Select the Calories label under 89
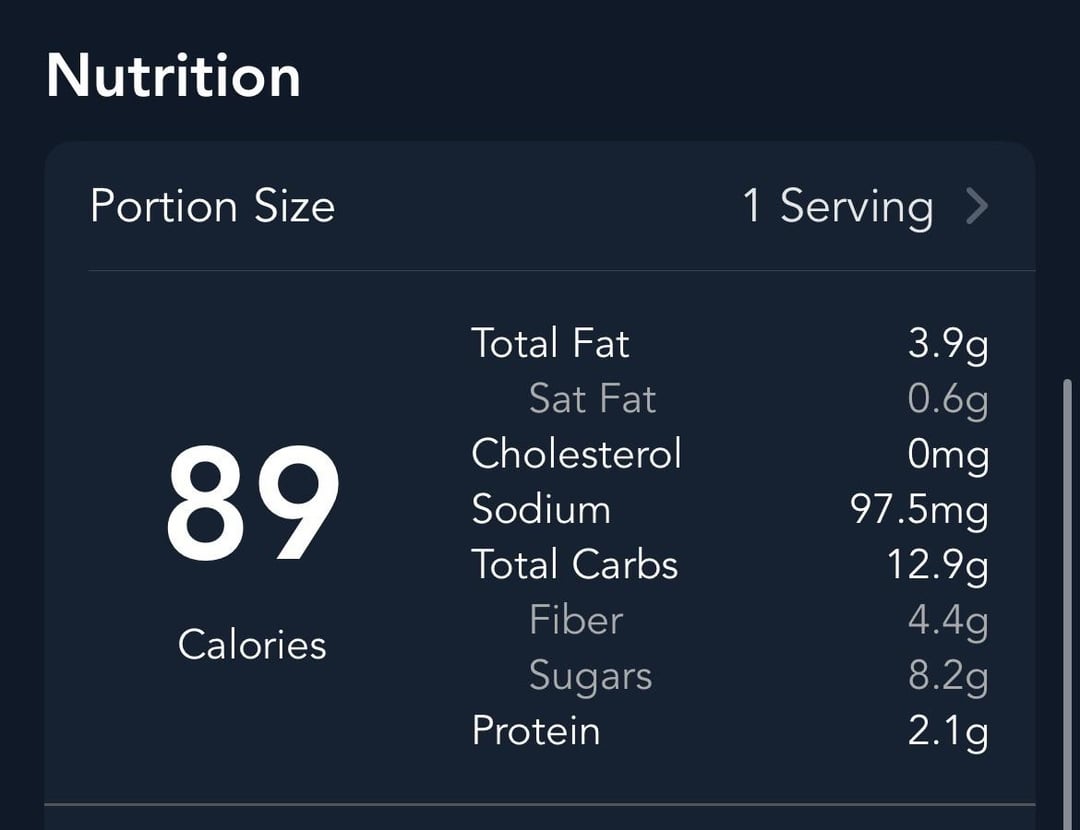The width and height of the screenshot is (1080, 830). (252, 645)
